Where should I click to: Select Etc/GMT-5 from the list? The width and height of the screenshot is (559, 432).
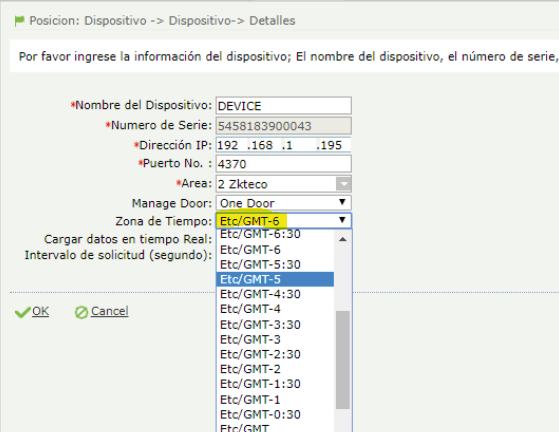coord(275,279)
